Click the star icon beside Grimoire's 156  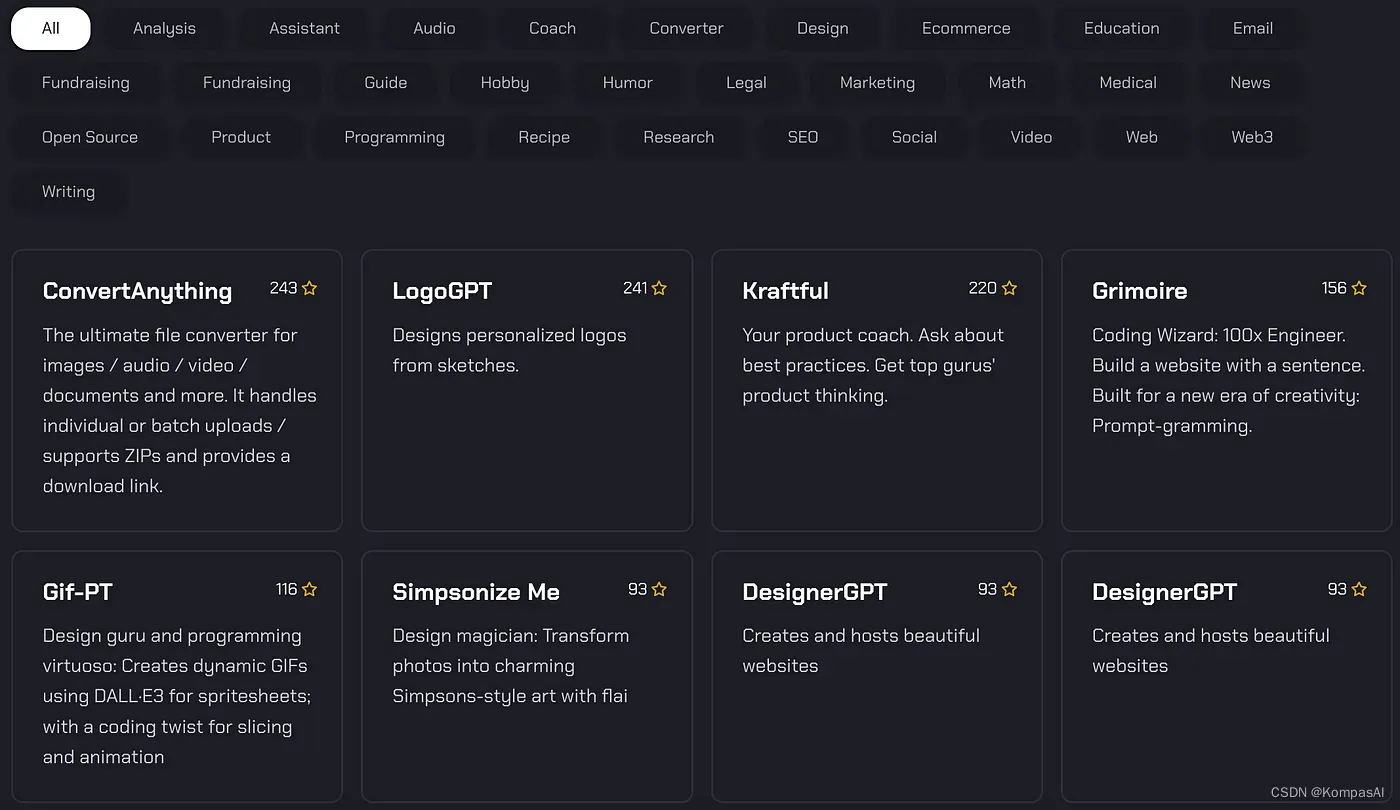(x=1359, y=288)
